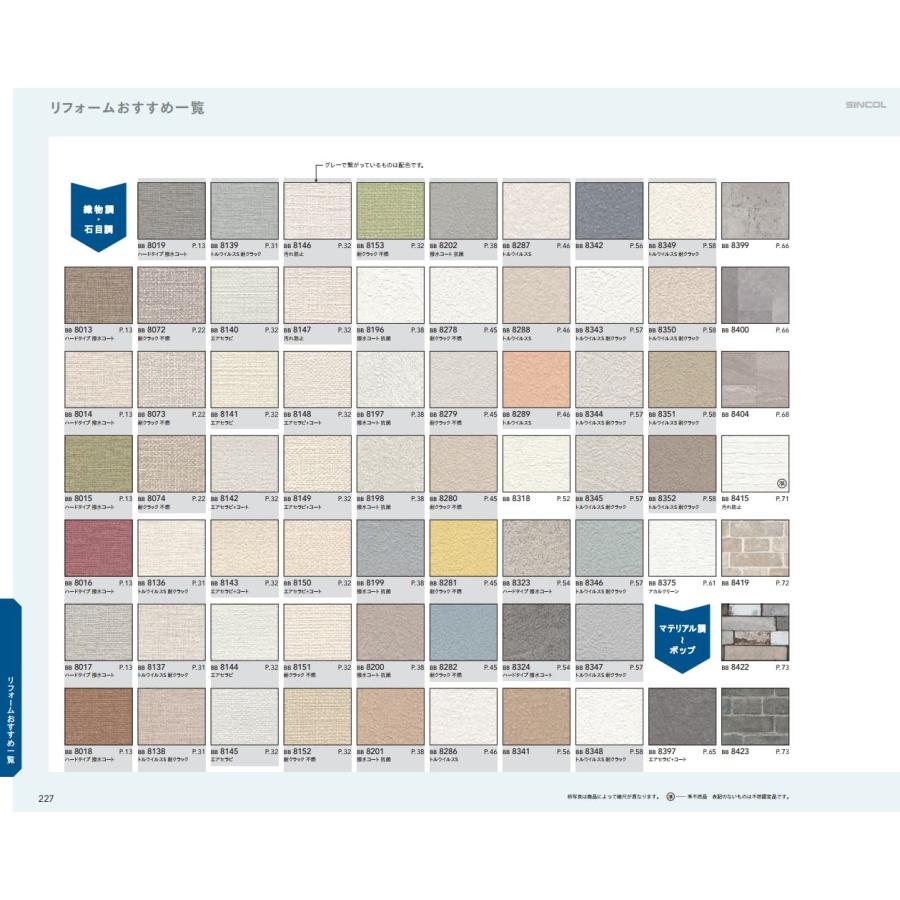Click the SINCOL logo in the header
The height and width of the screenshot is (900, 900).
pyautogui.click(x=866, y=105)
